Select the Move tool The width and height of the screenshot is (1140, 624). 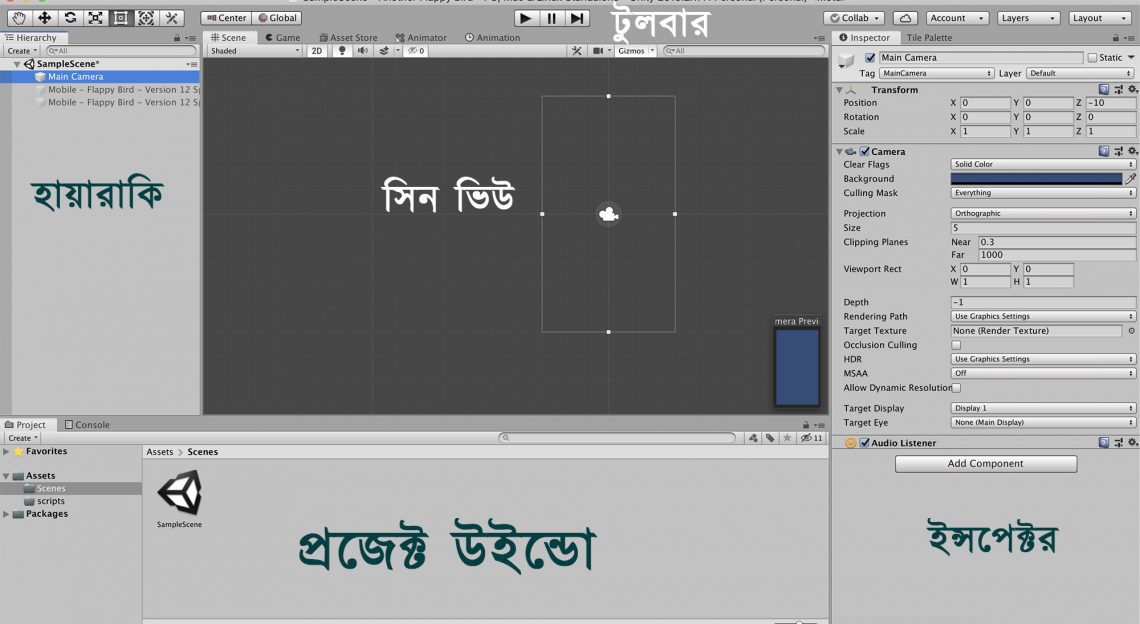click(44, 18)
